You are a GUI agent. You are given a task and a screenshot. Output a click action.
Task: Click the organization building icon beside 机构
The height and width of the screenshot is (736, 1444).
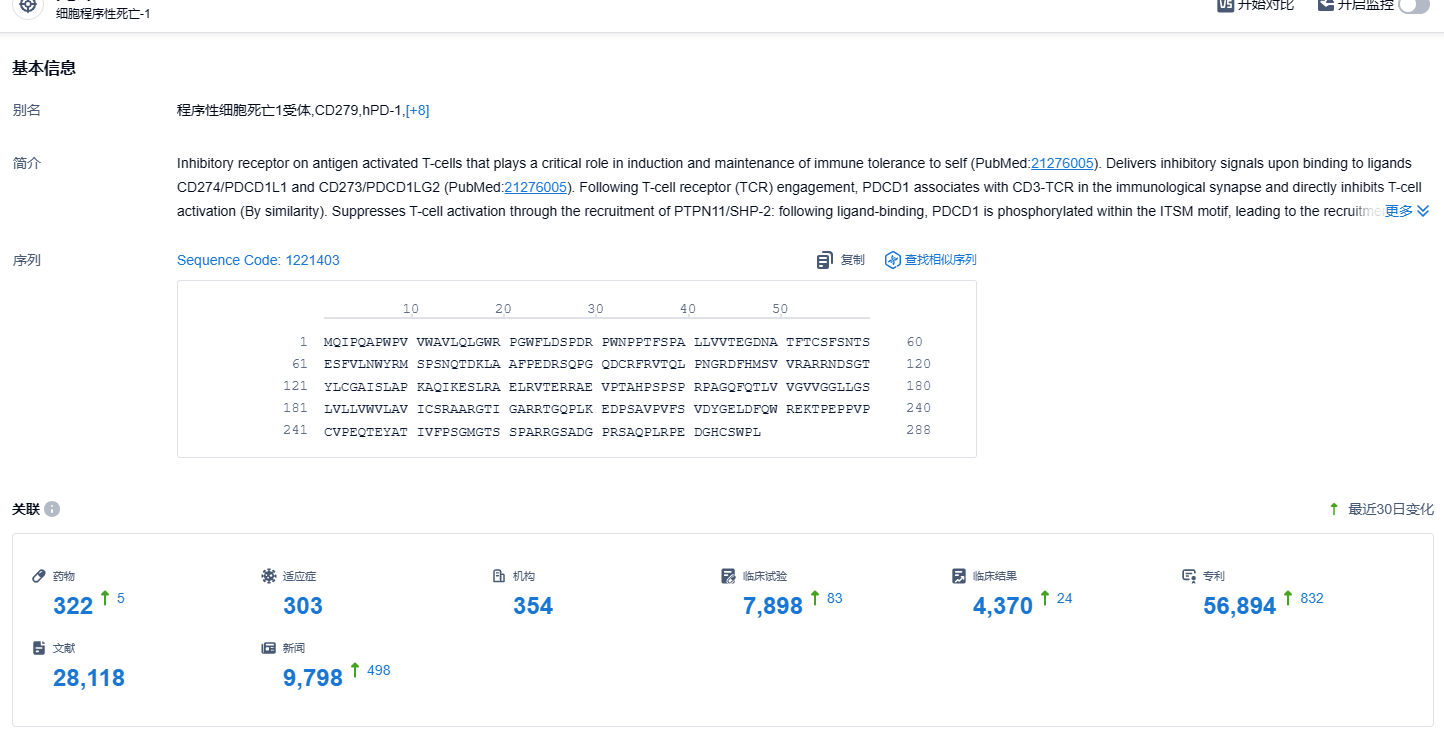click(499, 576)
